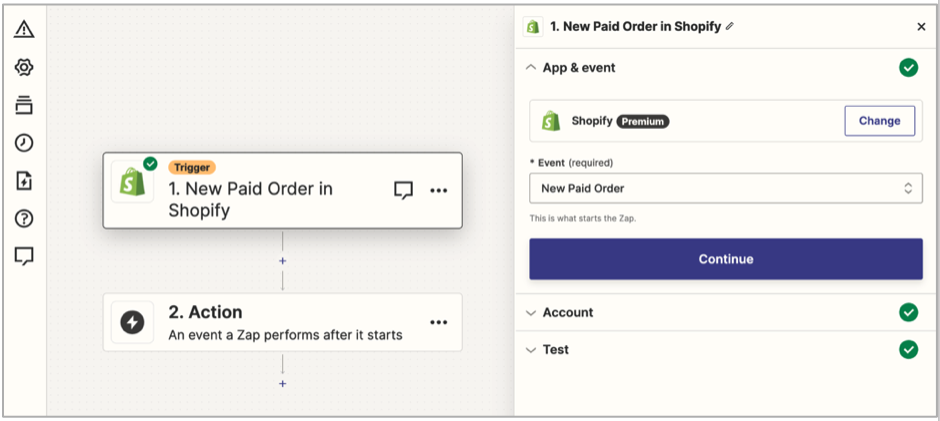The width and height of the screenshot is (940, 421).
Task: Click the lightning bolt Action icon
Action: [x=132, y=323]
